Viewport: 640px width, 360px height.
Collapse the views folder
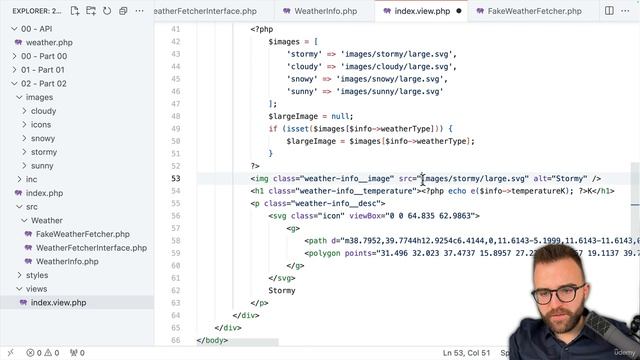coord(19,289)
